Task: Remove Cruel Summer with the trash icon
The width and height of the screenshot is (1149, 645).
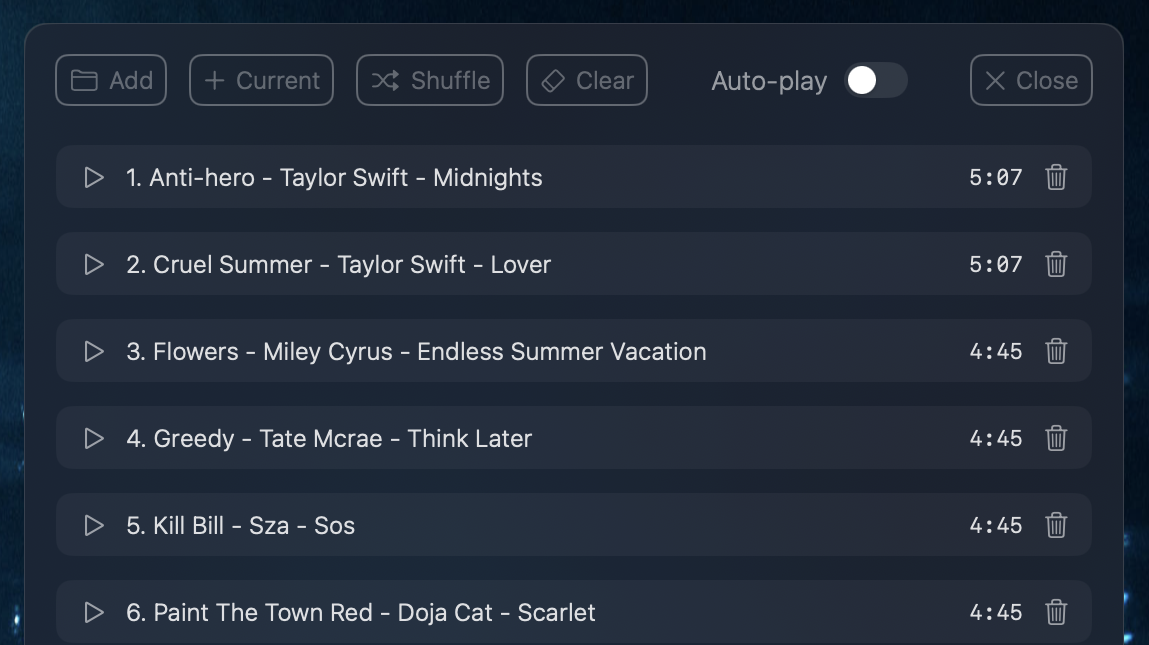Action: tap(1056, 265)
